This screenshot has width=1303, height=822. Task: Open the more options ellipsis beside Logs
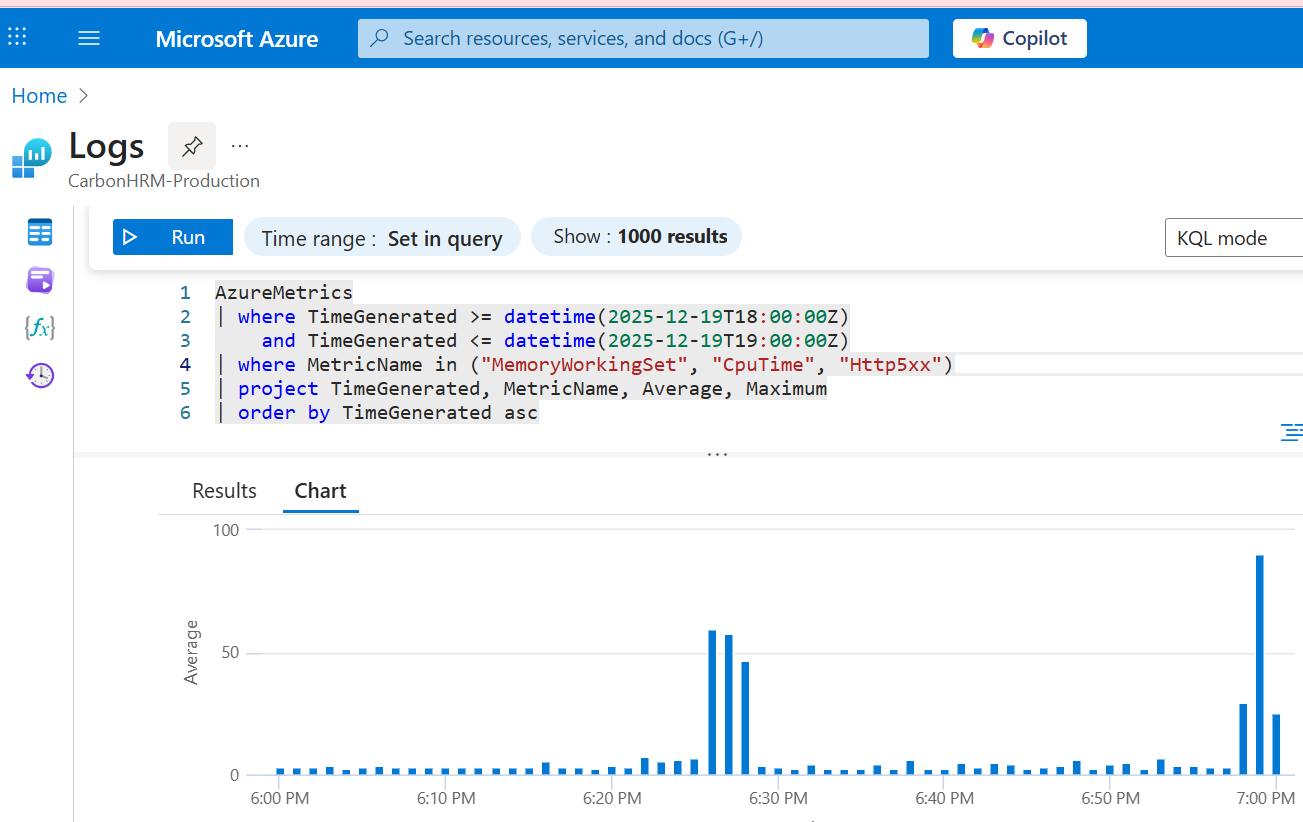point(240,146)
